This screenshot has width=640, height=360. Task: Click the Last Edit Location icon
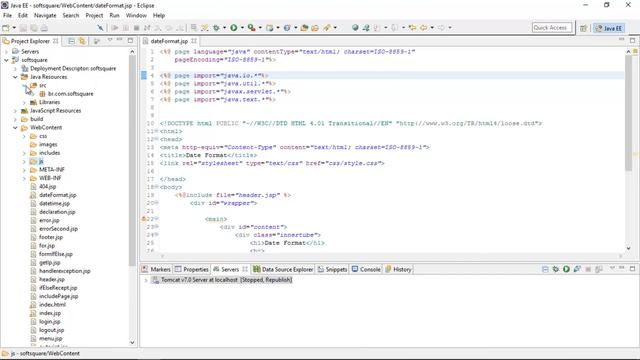pyautogui.click(x=413, y=28)
